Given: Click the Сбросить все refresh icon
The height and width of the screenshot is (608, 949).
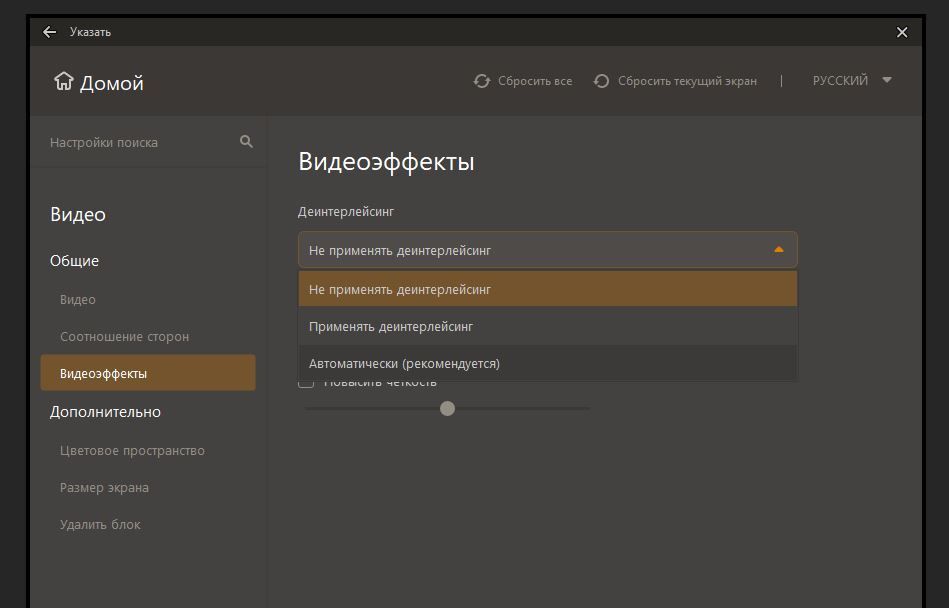Looking at the screenshot, I should [x=482, y=81].
